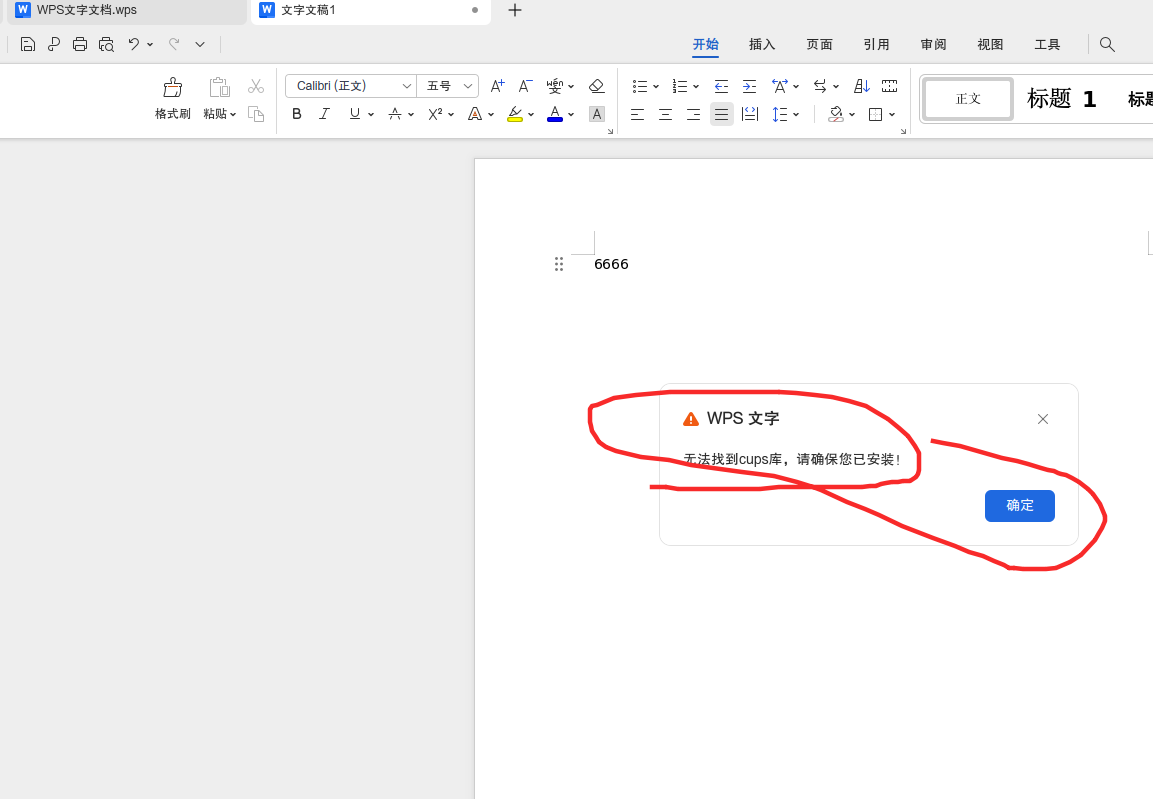This screenshot has width=1153, height=799.
Task: Click the text direction arrows icon
Action: point(820,86)
